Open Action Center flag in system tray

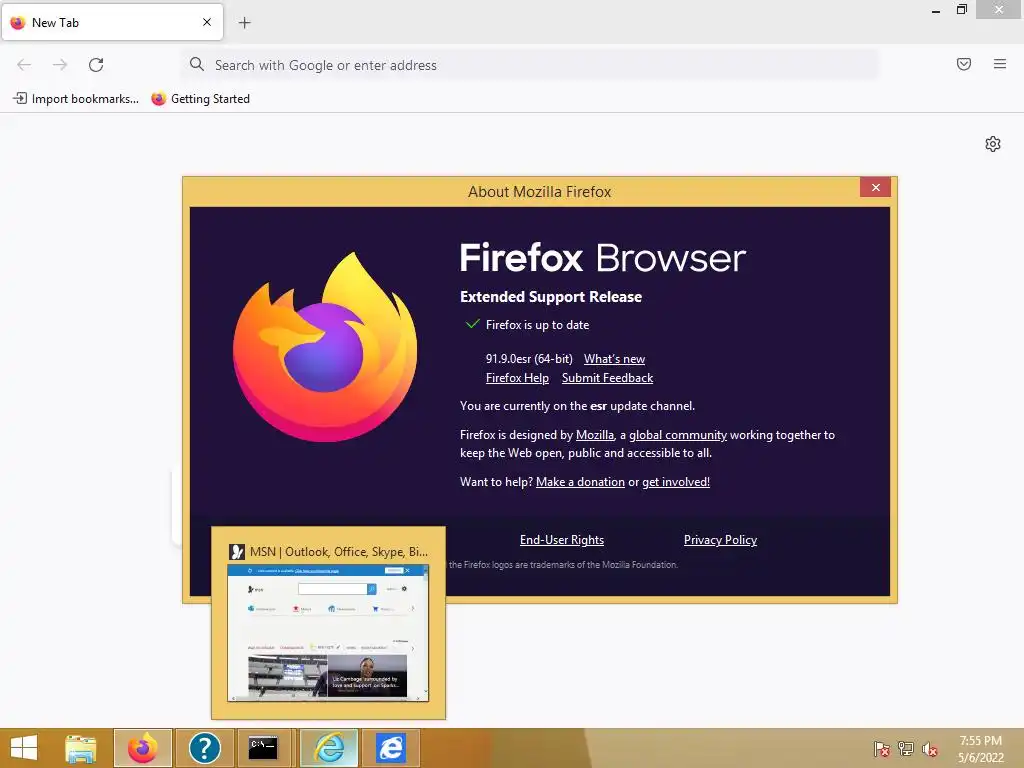coord(881,749)
